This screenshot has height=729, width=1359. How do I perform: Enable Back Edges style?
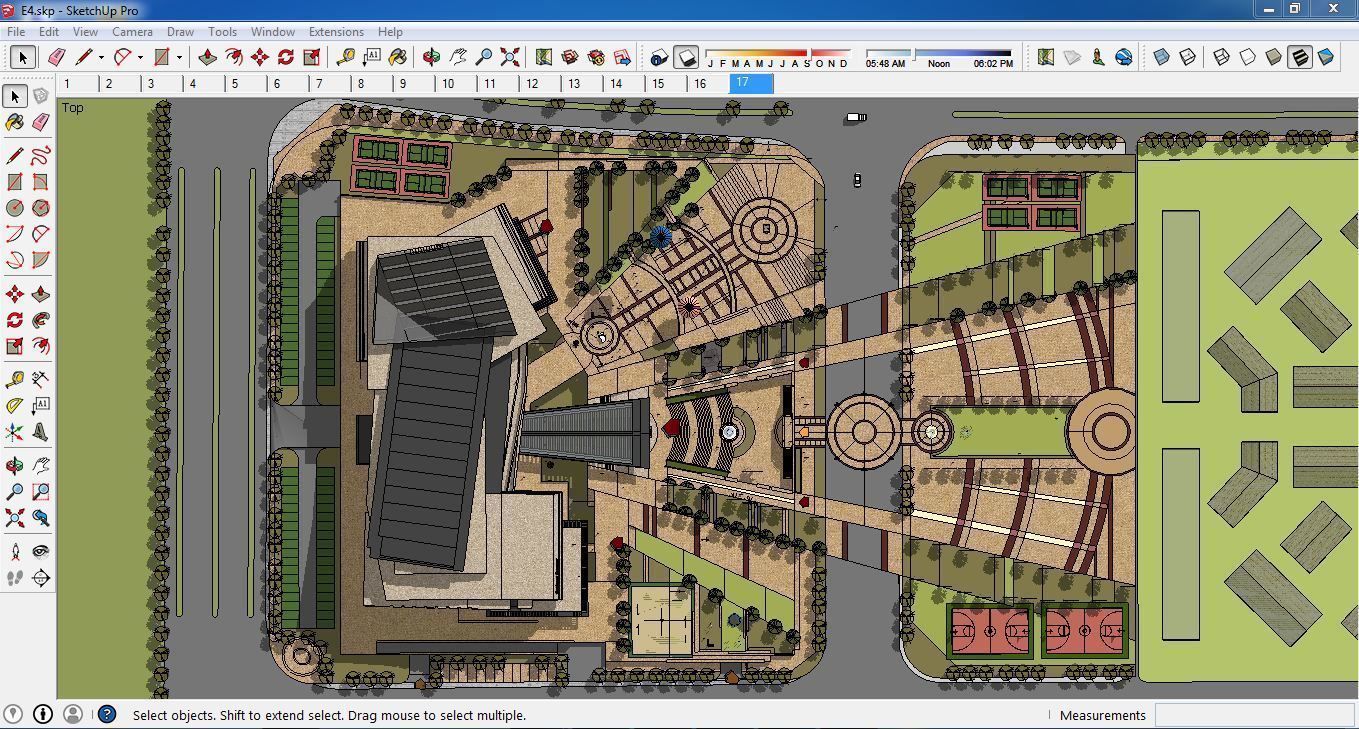point(1187,57)
